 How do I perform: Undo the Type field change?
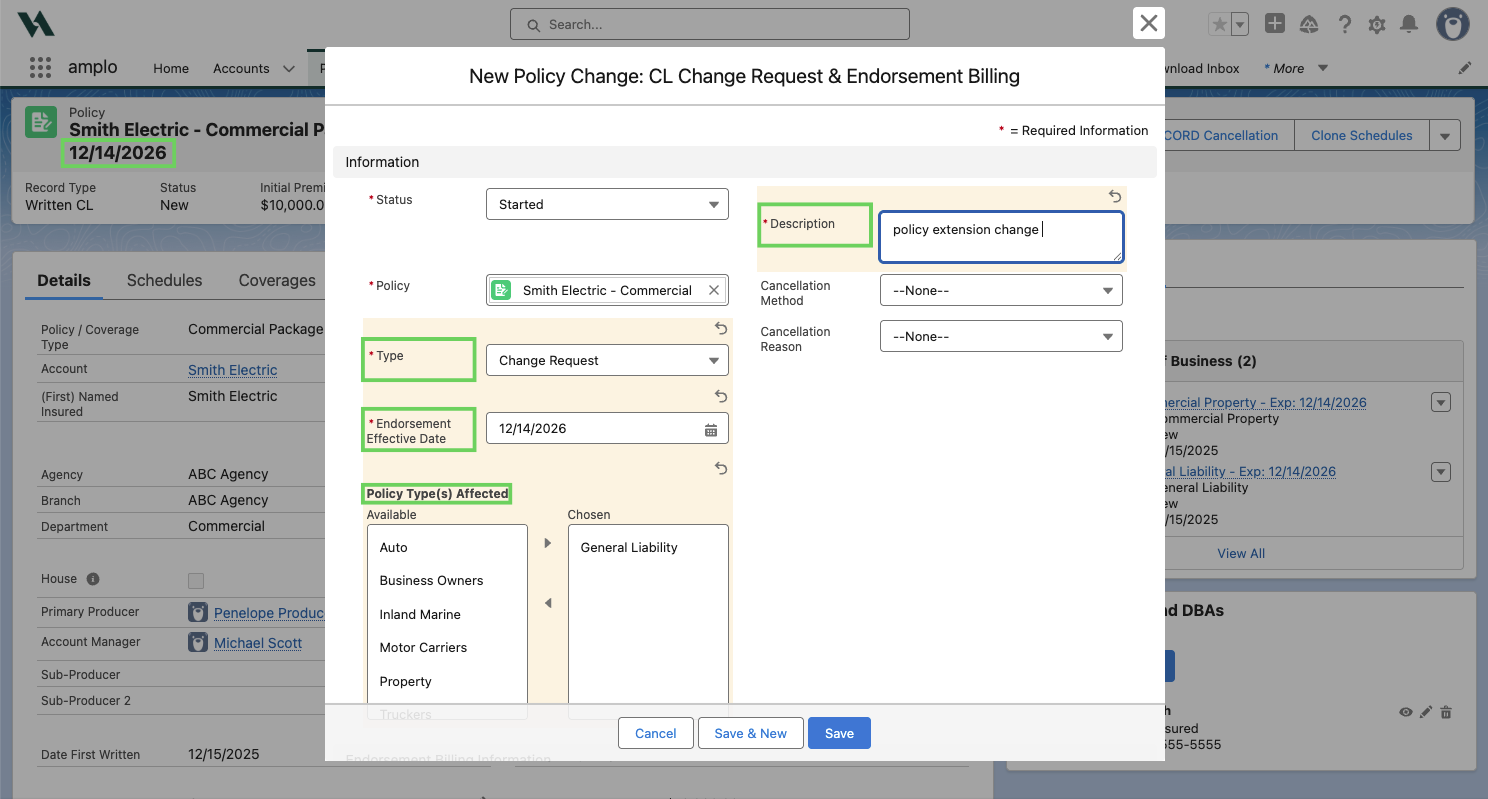coord(721,329)
